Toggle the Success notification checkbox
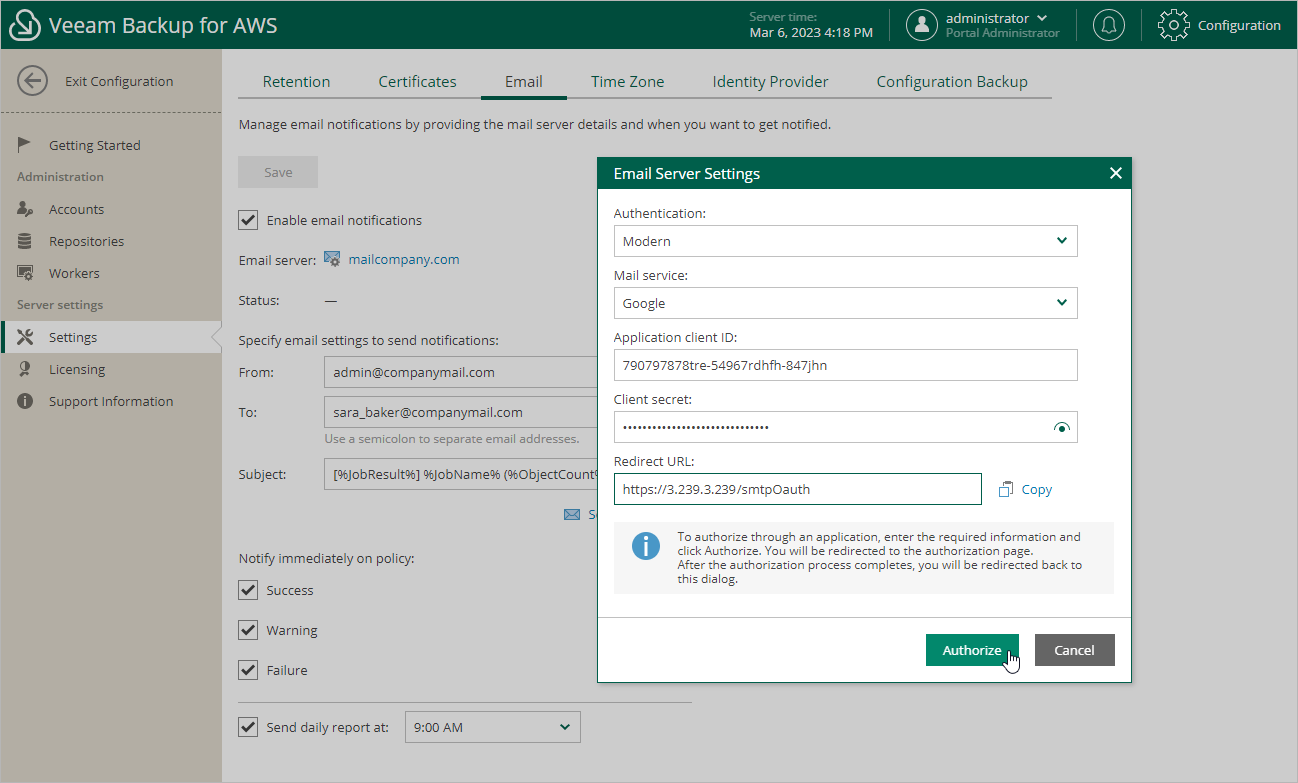The image size is (1298, 783). (249, 590)
